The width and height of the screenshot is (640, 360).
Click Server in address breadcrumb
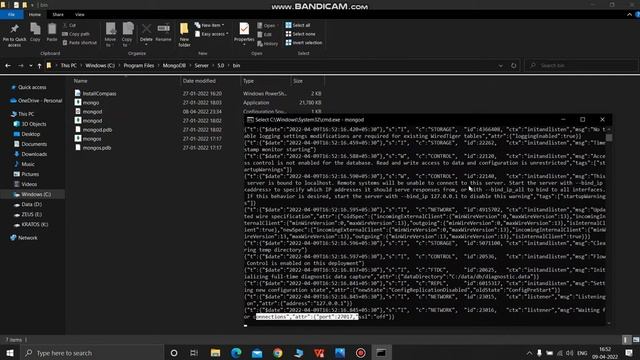(x=202, y=65)
